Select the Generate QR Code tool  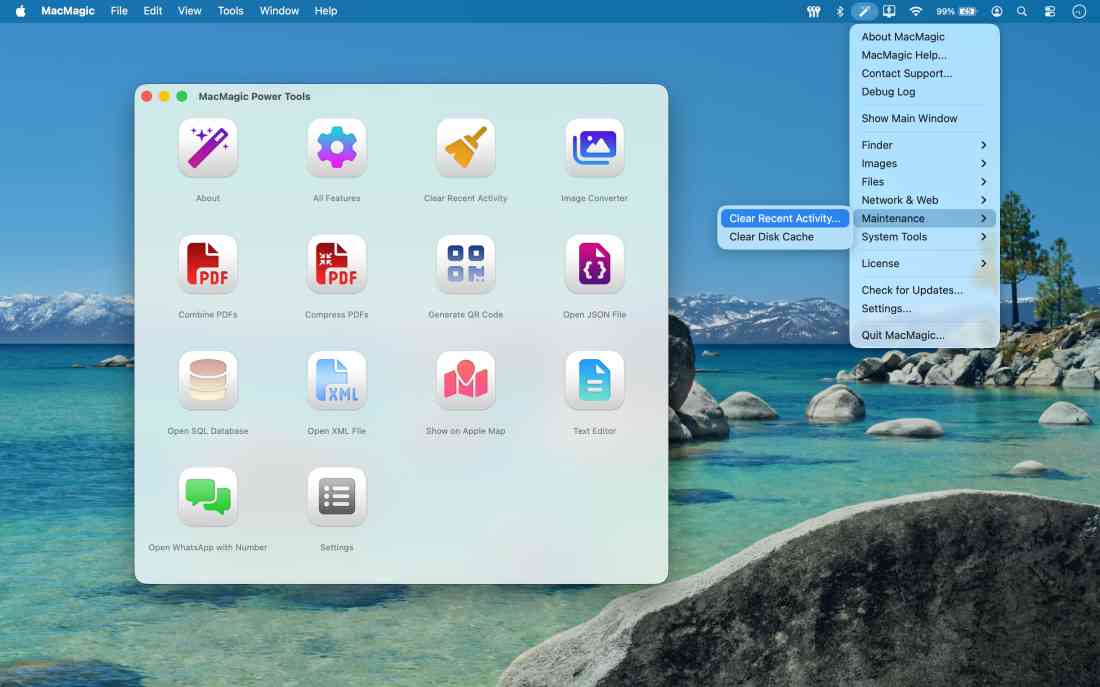465,263
